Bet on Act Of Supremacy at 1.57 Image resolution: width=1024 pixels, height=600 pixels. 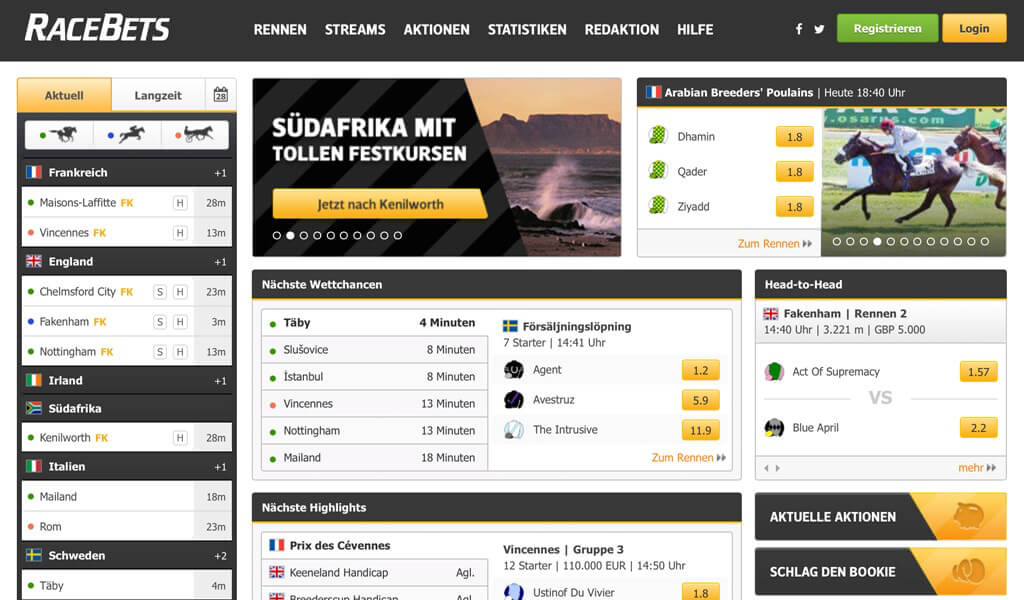pos(978,371)
